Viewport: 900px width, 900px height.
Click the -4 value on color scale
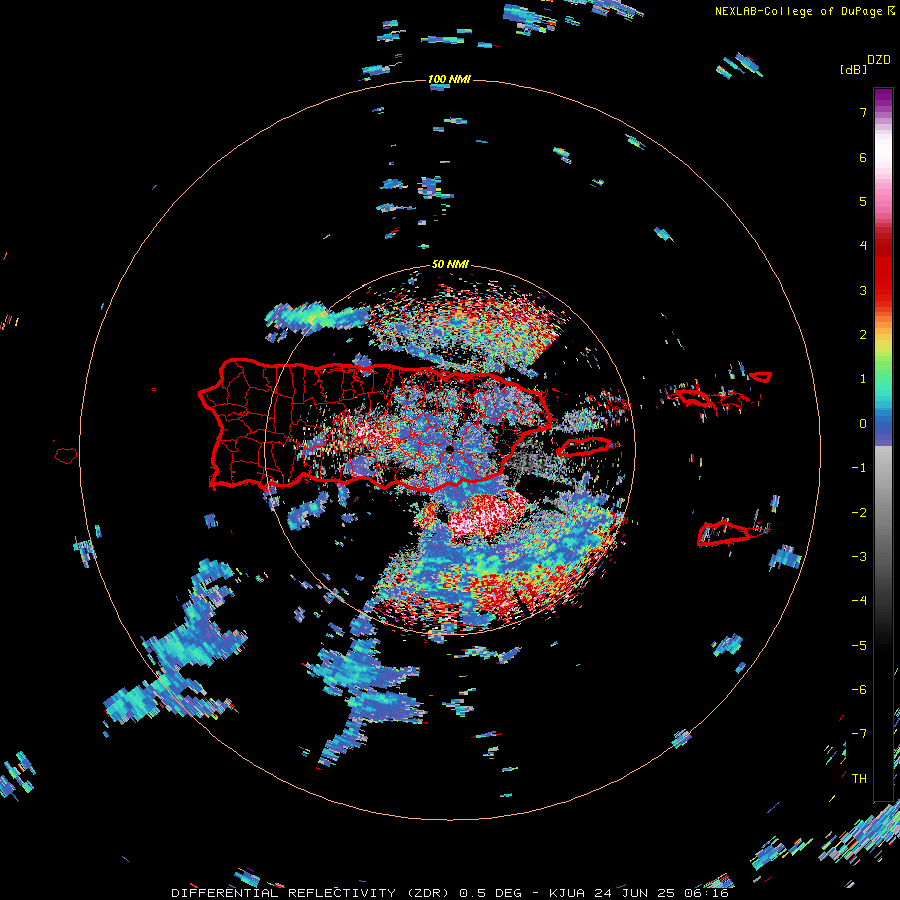(x=859, y=601)
